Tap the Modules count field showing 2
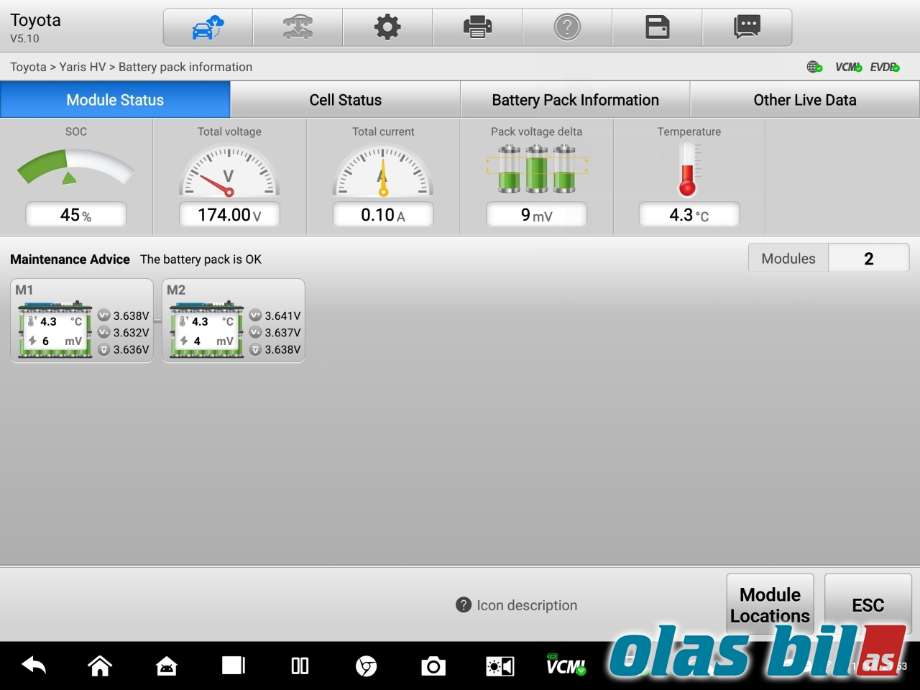The height and width of the screenshot is (690, 920). coord(869,258)
